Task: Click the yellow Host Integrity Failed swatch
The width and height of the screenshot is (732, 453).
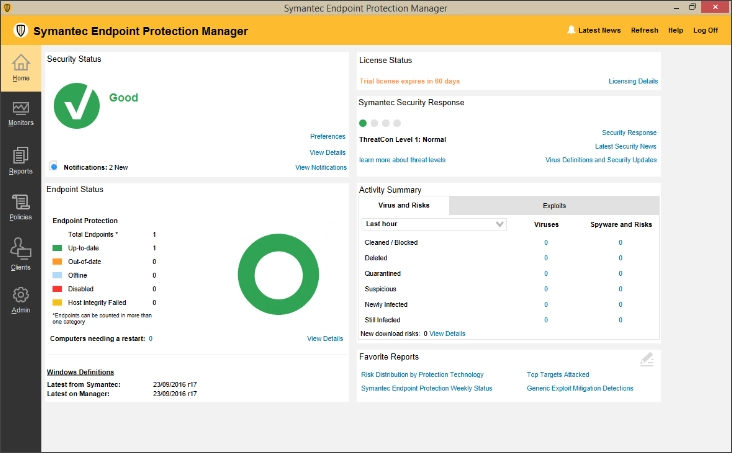Action: [x=57, y=302]
